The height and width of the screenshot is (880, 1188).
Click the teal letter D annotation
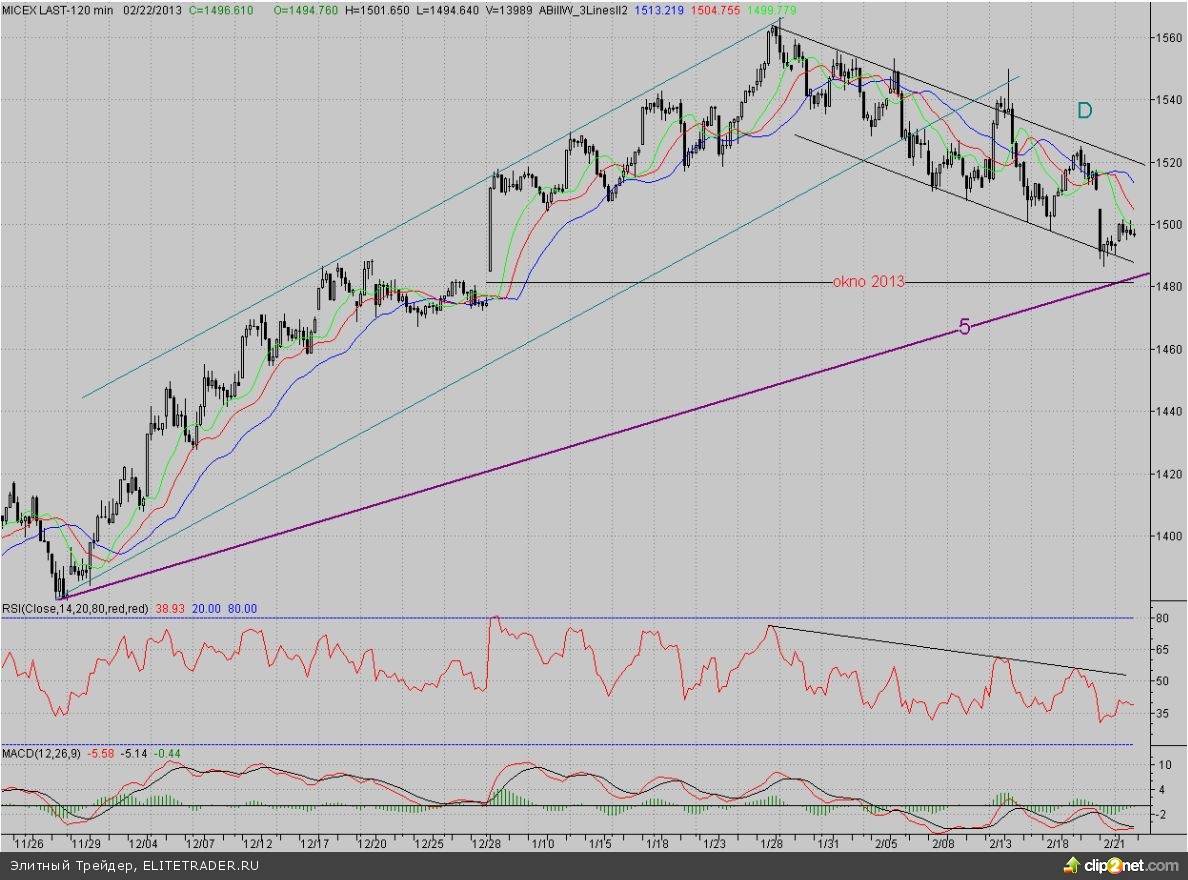[x=1083, y=109]
